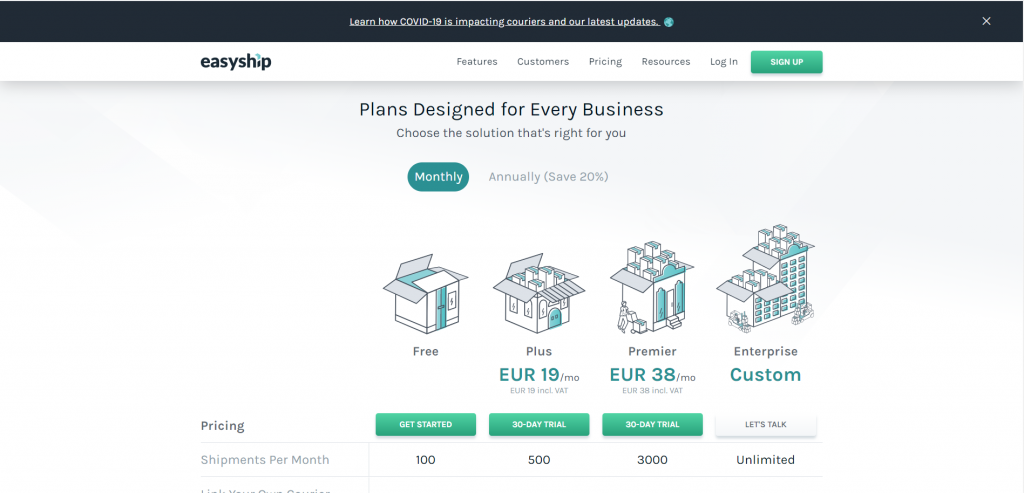This screenshot has height=493, width=1024.
Task: Click the "EUR 38/mo" price
Action: point(652,375)
